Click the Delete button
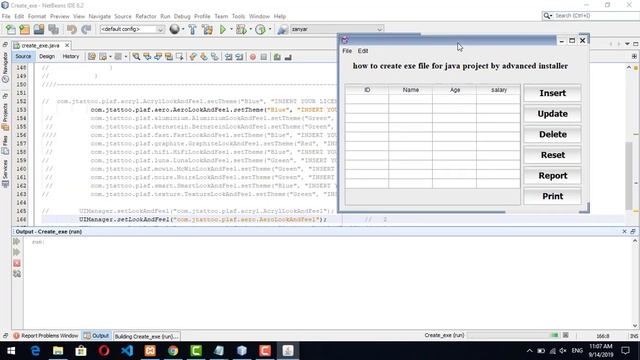The width and height of the screenshot is (640, 360). click(x=552, y=134)
